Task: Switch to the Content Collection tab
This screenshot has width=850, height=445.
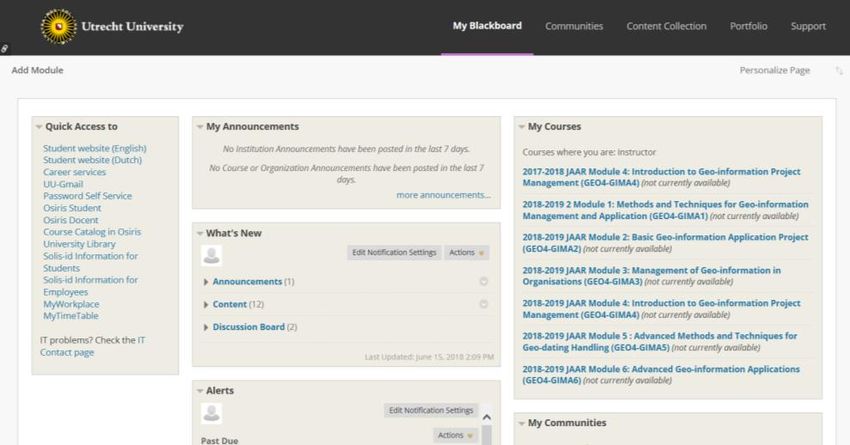Action: coord(666,26)
